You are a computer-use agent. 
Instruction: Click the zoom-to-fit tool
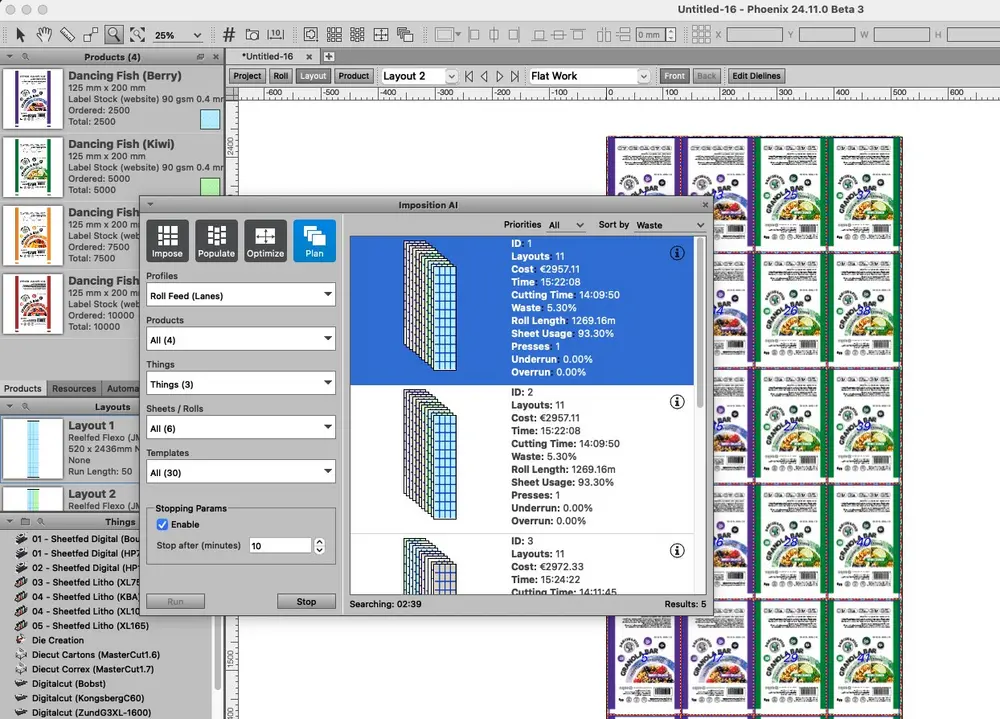pyautogui.click(x=137, y=34)
